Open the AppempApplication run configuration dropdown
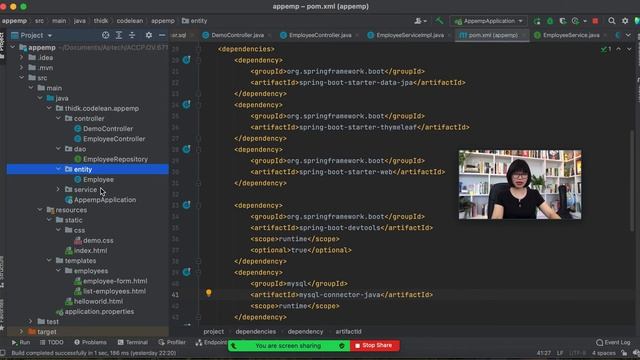The width and height of the screenshot is (640, 360). tap(489, 21)
